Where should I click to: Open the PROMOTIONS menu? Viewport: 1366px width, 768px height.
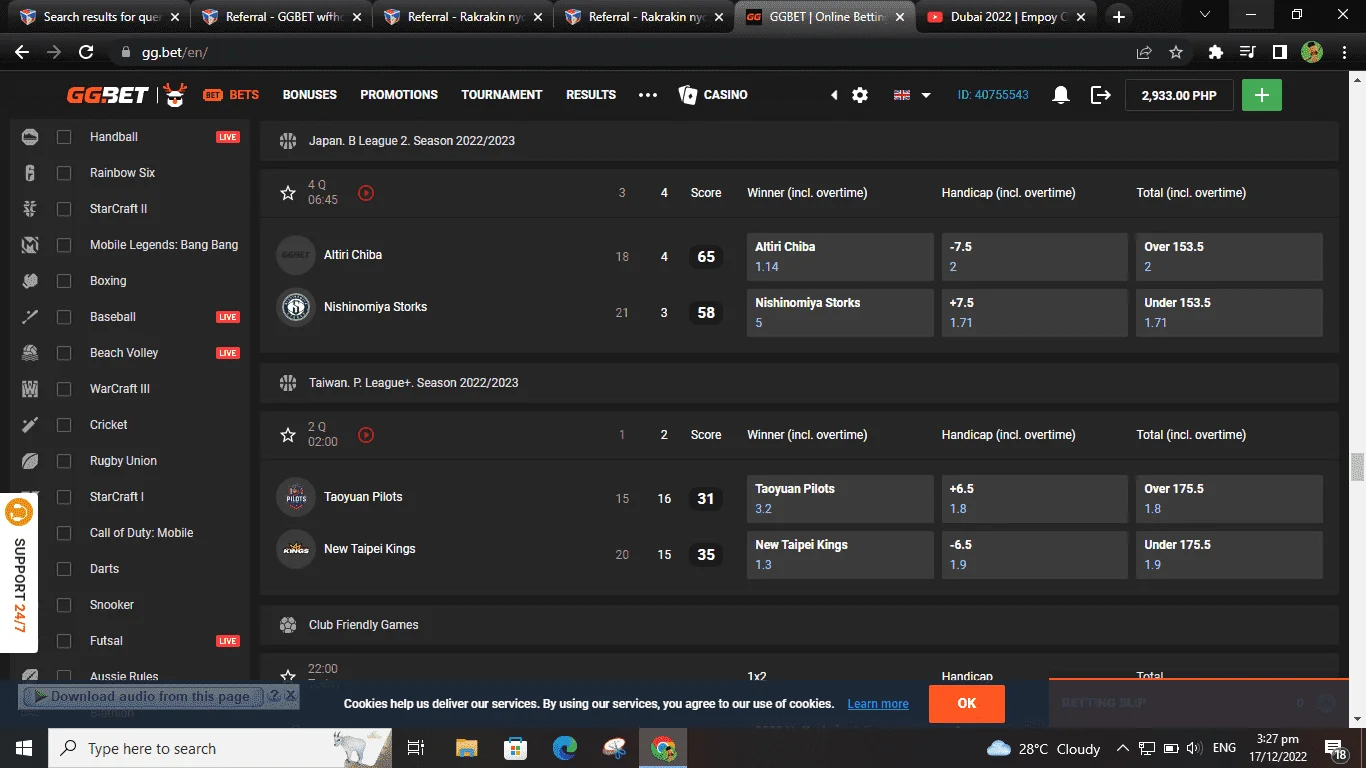(399, 95)
